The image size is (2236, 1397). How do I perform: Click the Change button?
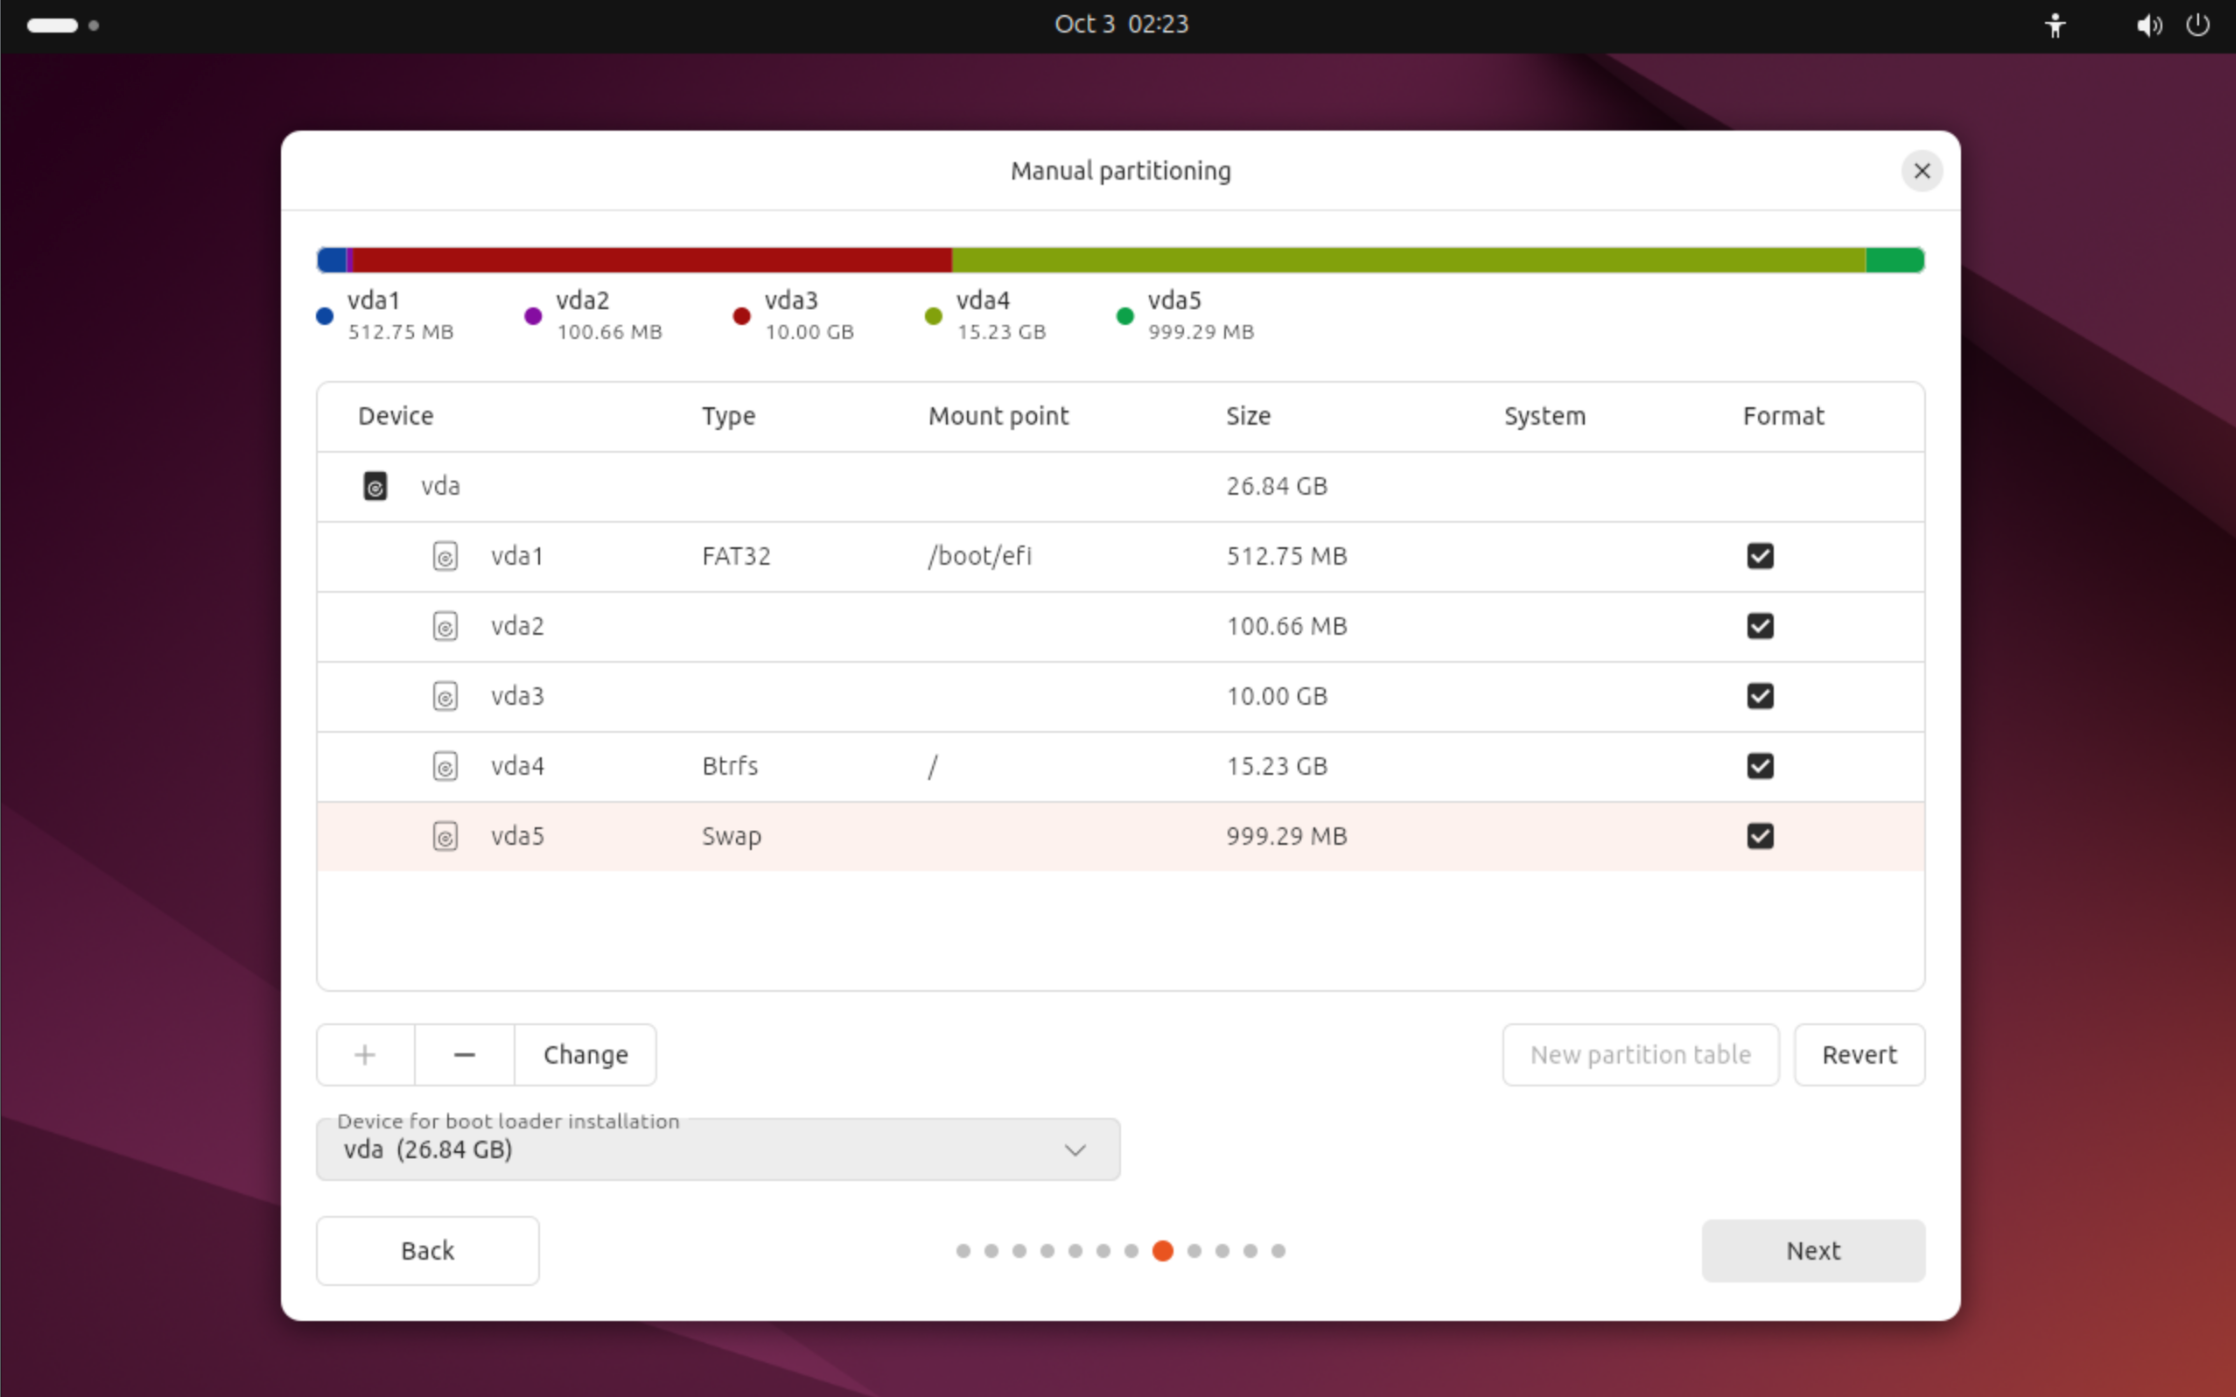585,1054
